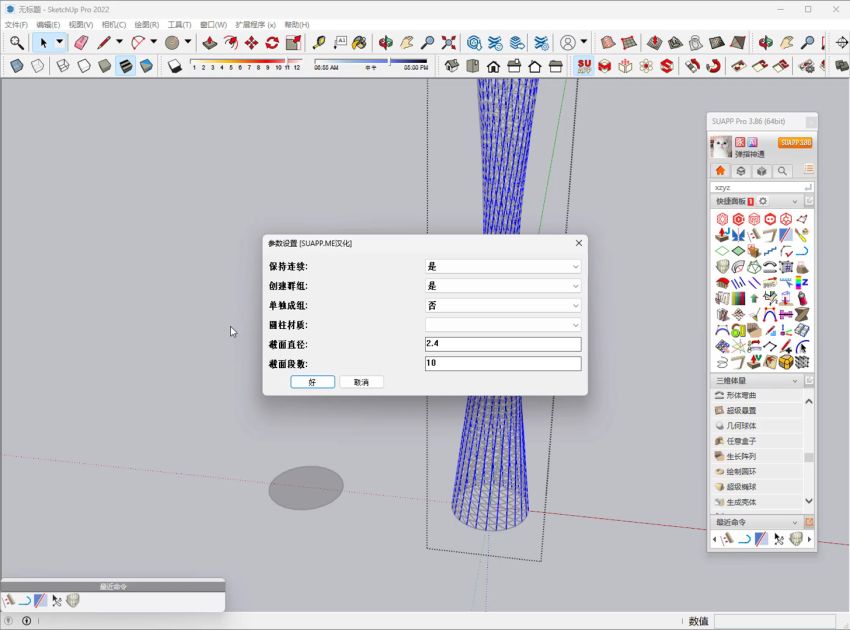
Task: Open Circle tool dropdown arrow
Action: [188, 42]
